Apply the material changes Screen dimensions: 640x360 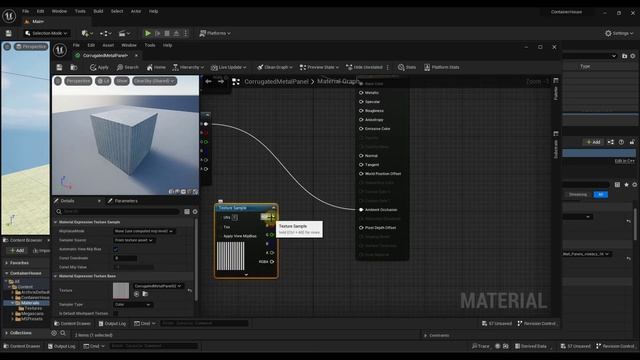(99, 67)
